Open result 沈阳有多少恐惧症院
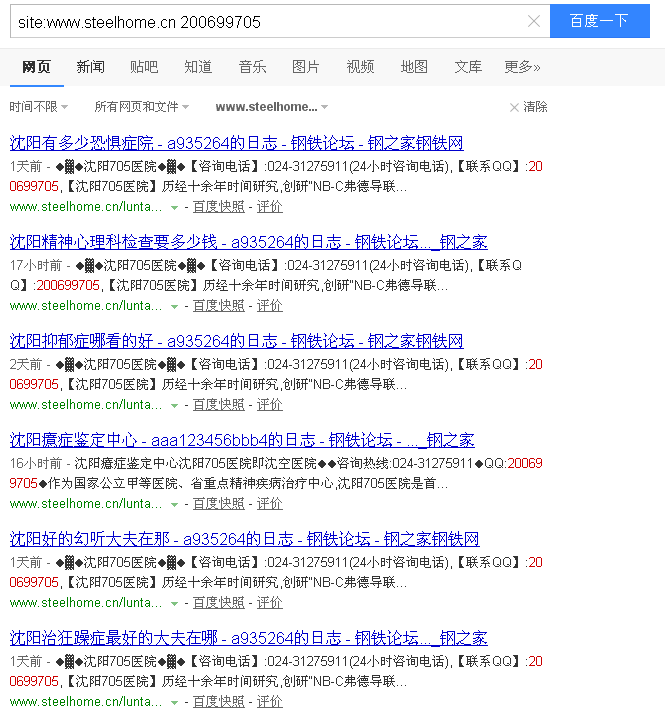The height and width of the screenshot is (718, 665). pos(236,143)
